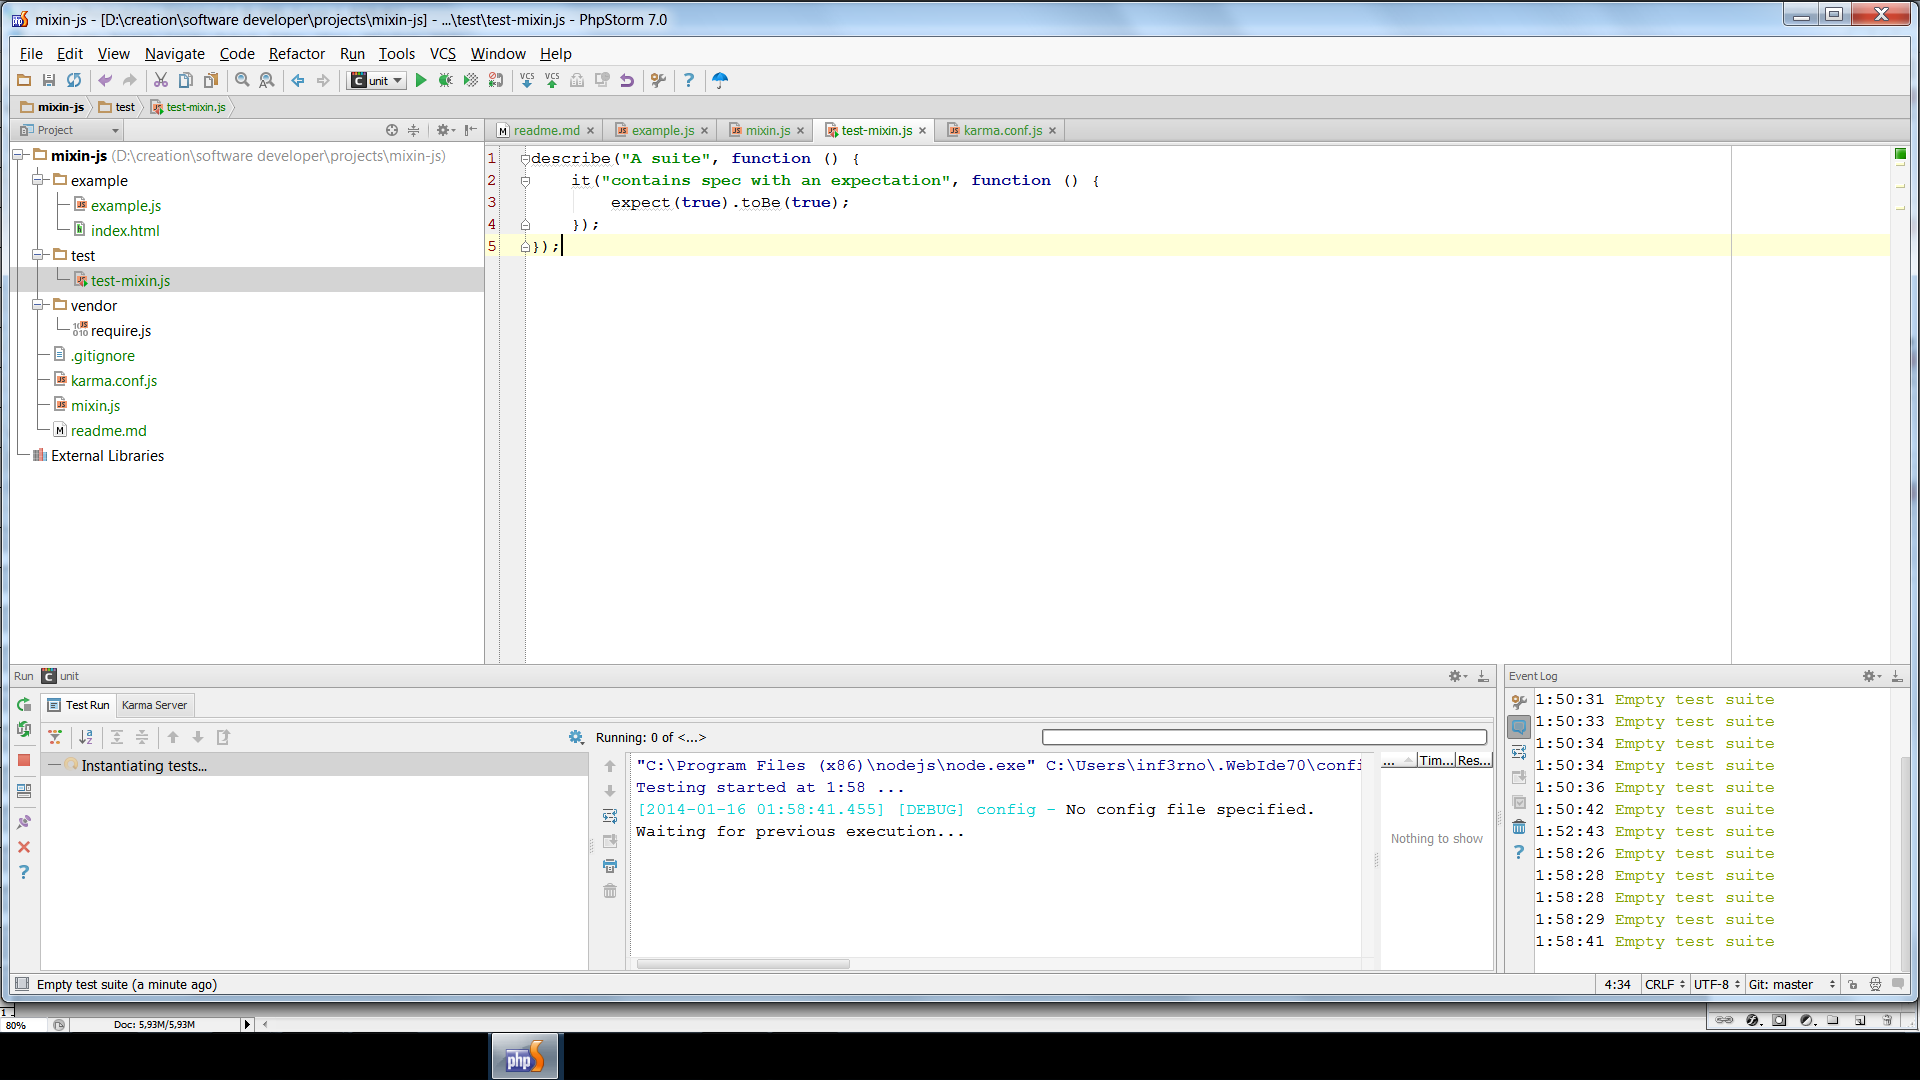
Task: Select karma.conf.js in project tree
Action: click(x=114, y=380)
